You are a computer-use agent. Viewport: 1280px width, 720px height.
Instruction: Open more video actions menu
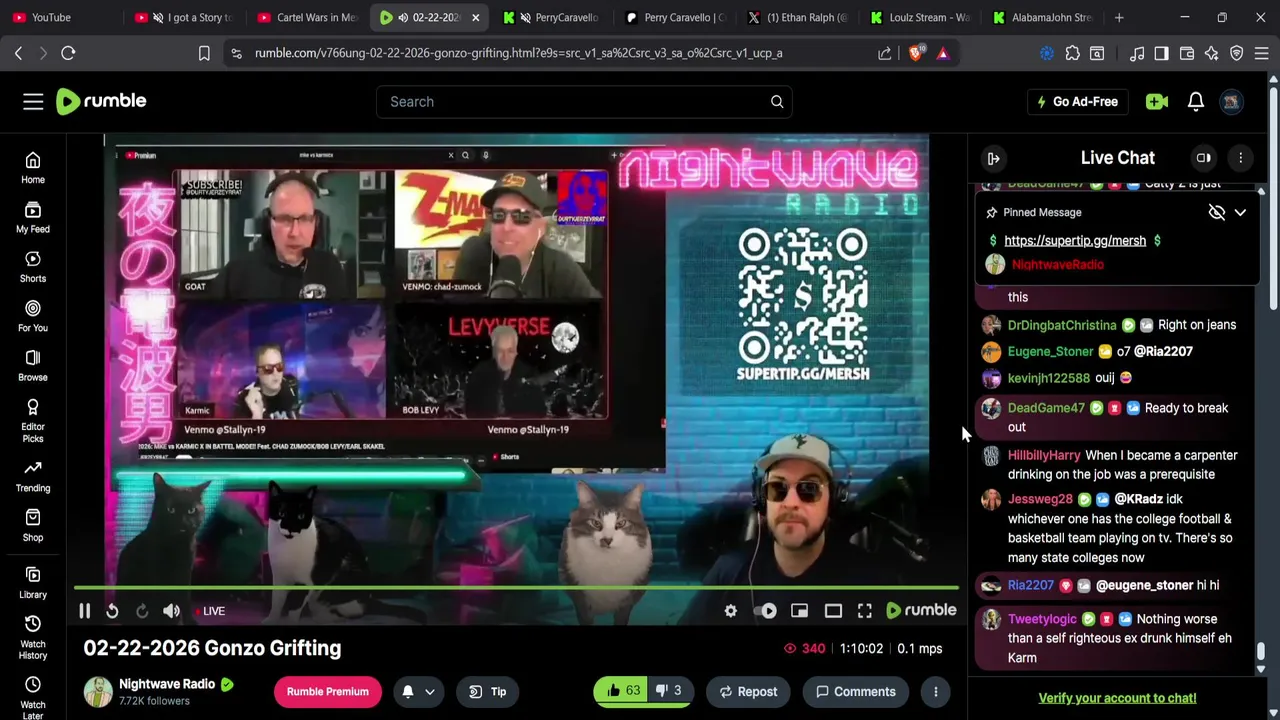(936, 691)
